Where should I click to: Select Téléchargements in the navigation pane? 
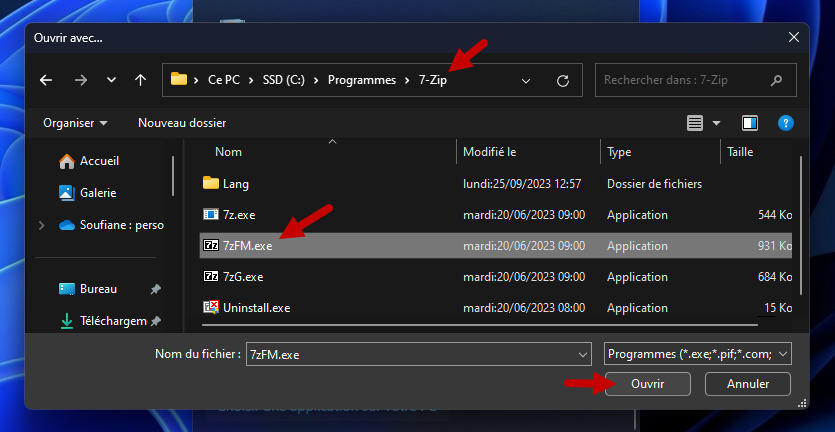coord(113,321)
